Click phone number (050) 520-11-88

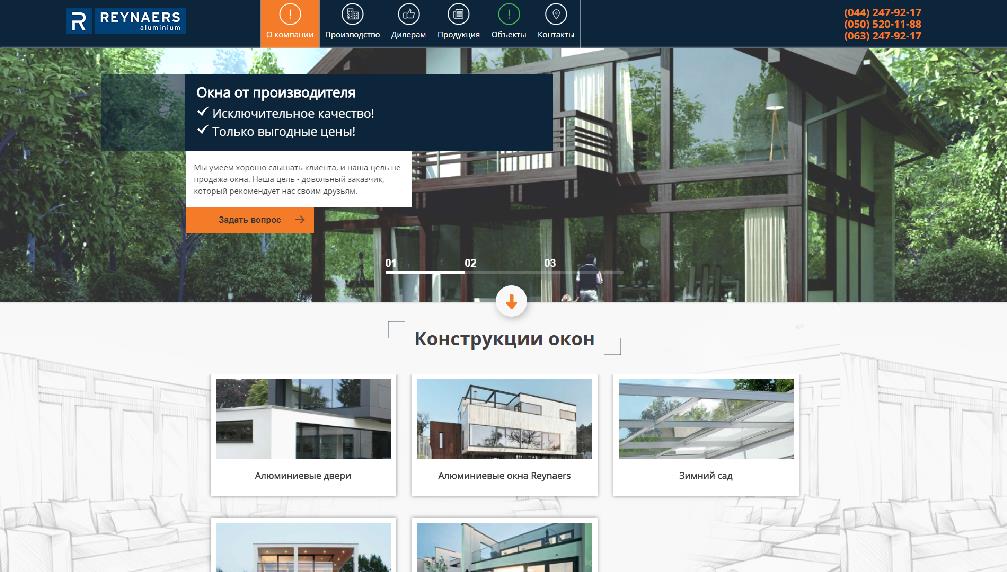click(882, 24)
